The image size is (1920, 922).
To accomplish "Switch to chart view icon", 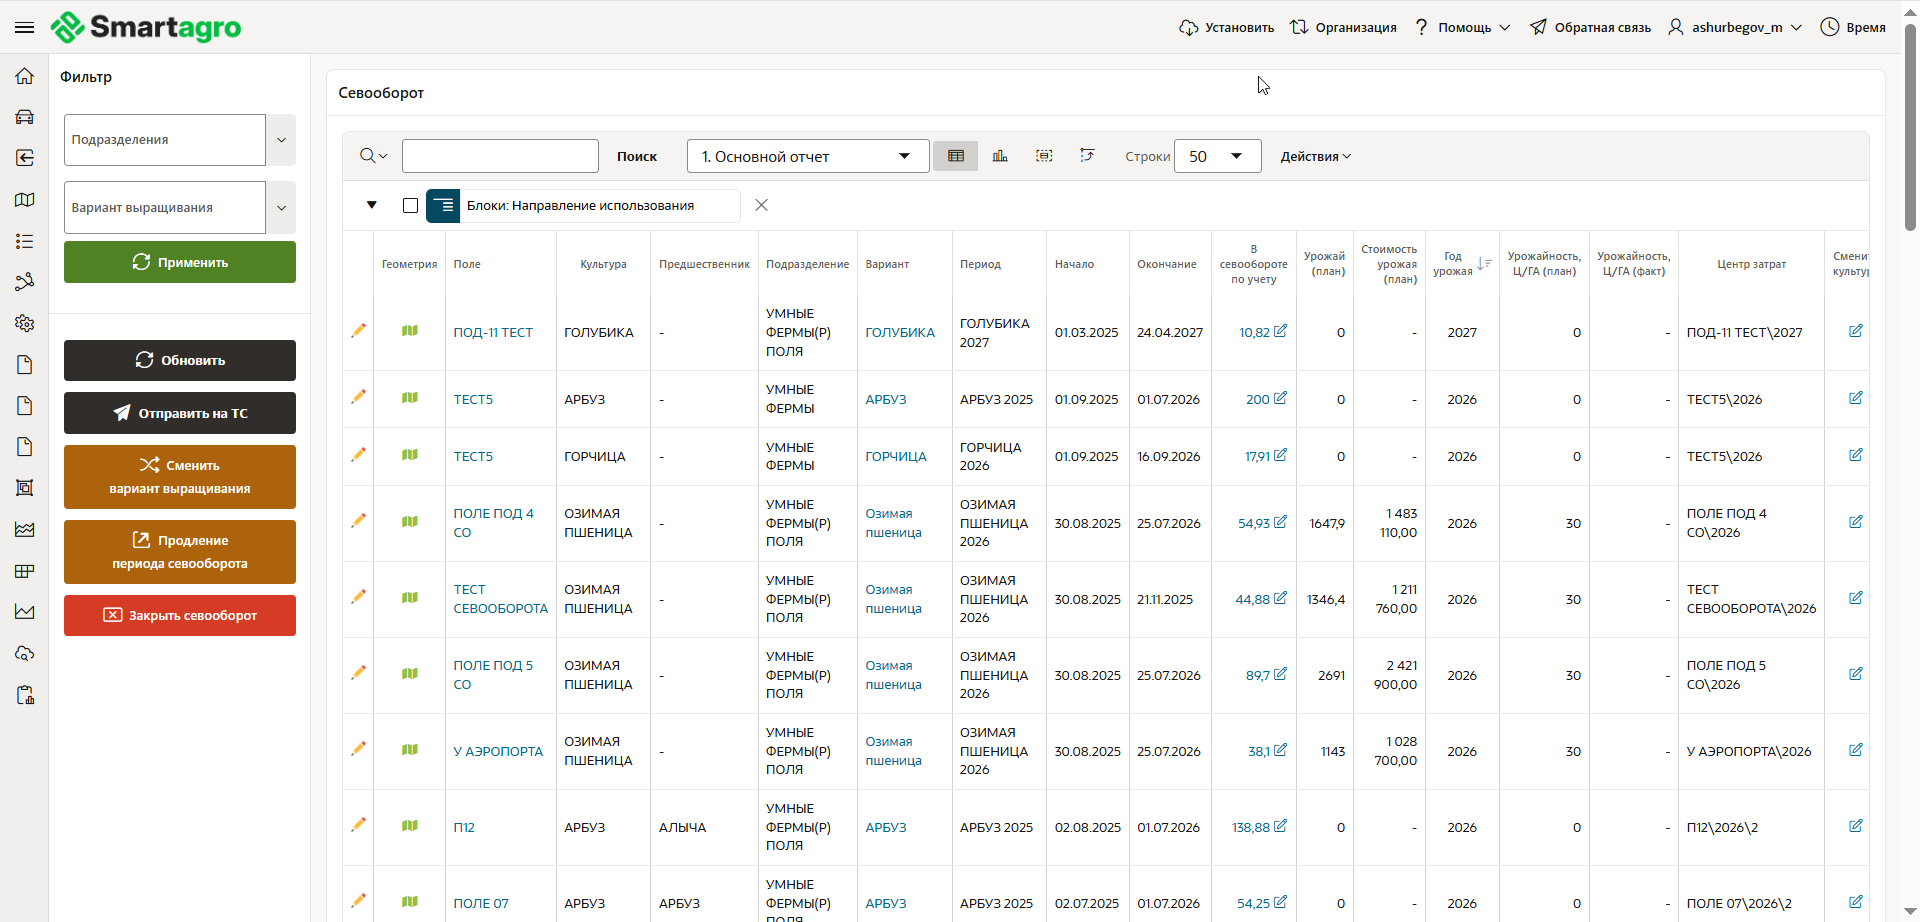I will [x=1000, y=156].
